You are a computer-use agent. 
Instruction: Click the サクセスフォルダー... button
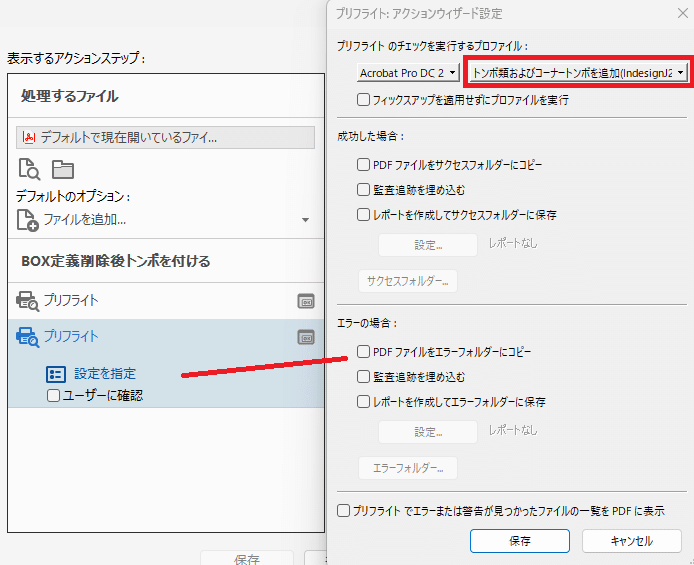[x=408, y=281]
